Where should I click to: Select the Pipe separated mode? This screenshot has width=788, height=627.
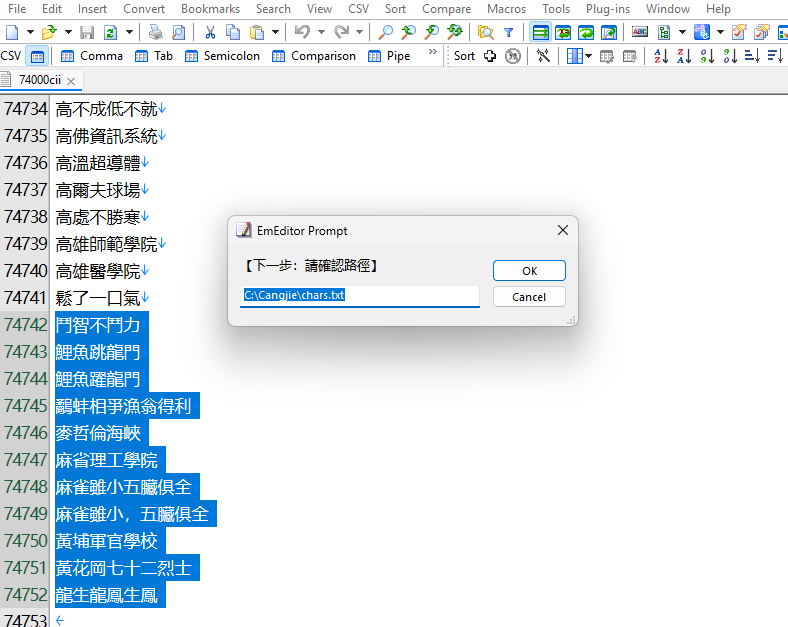click(x=389, y=56)
